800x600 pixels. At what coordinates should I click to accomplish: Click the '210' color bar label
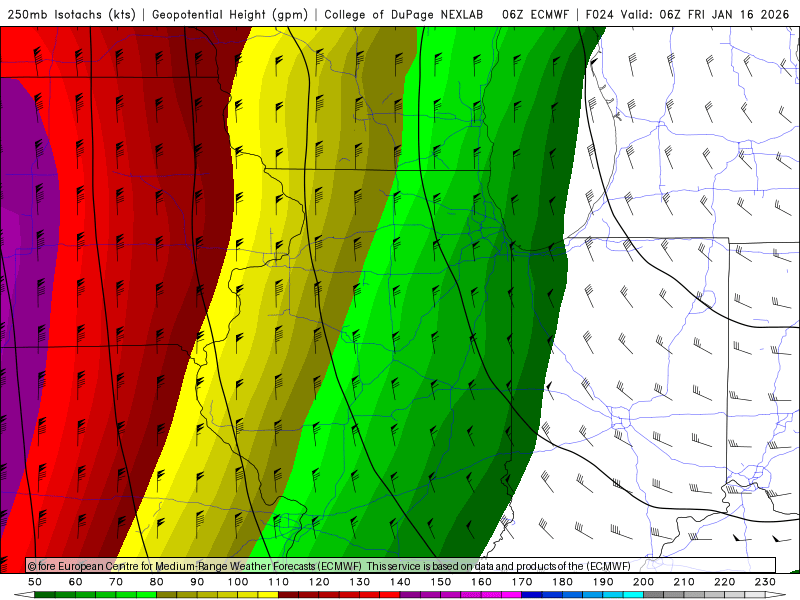click(x=684, y=582)
